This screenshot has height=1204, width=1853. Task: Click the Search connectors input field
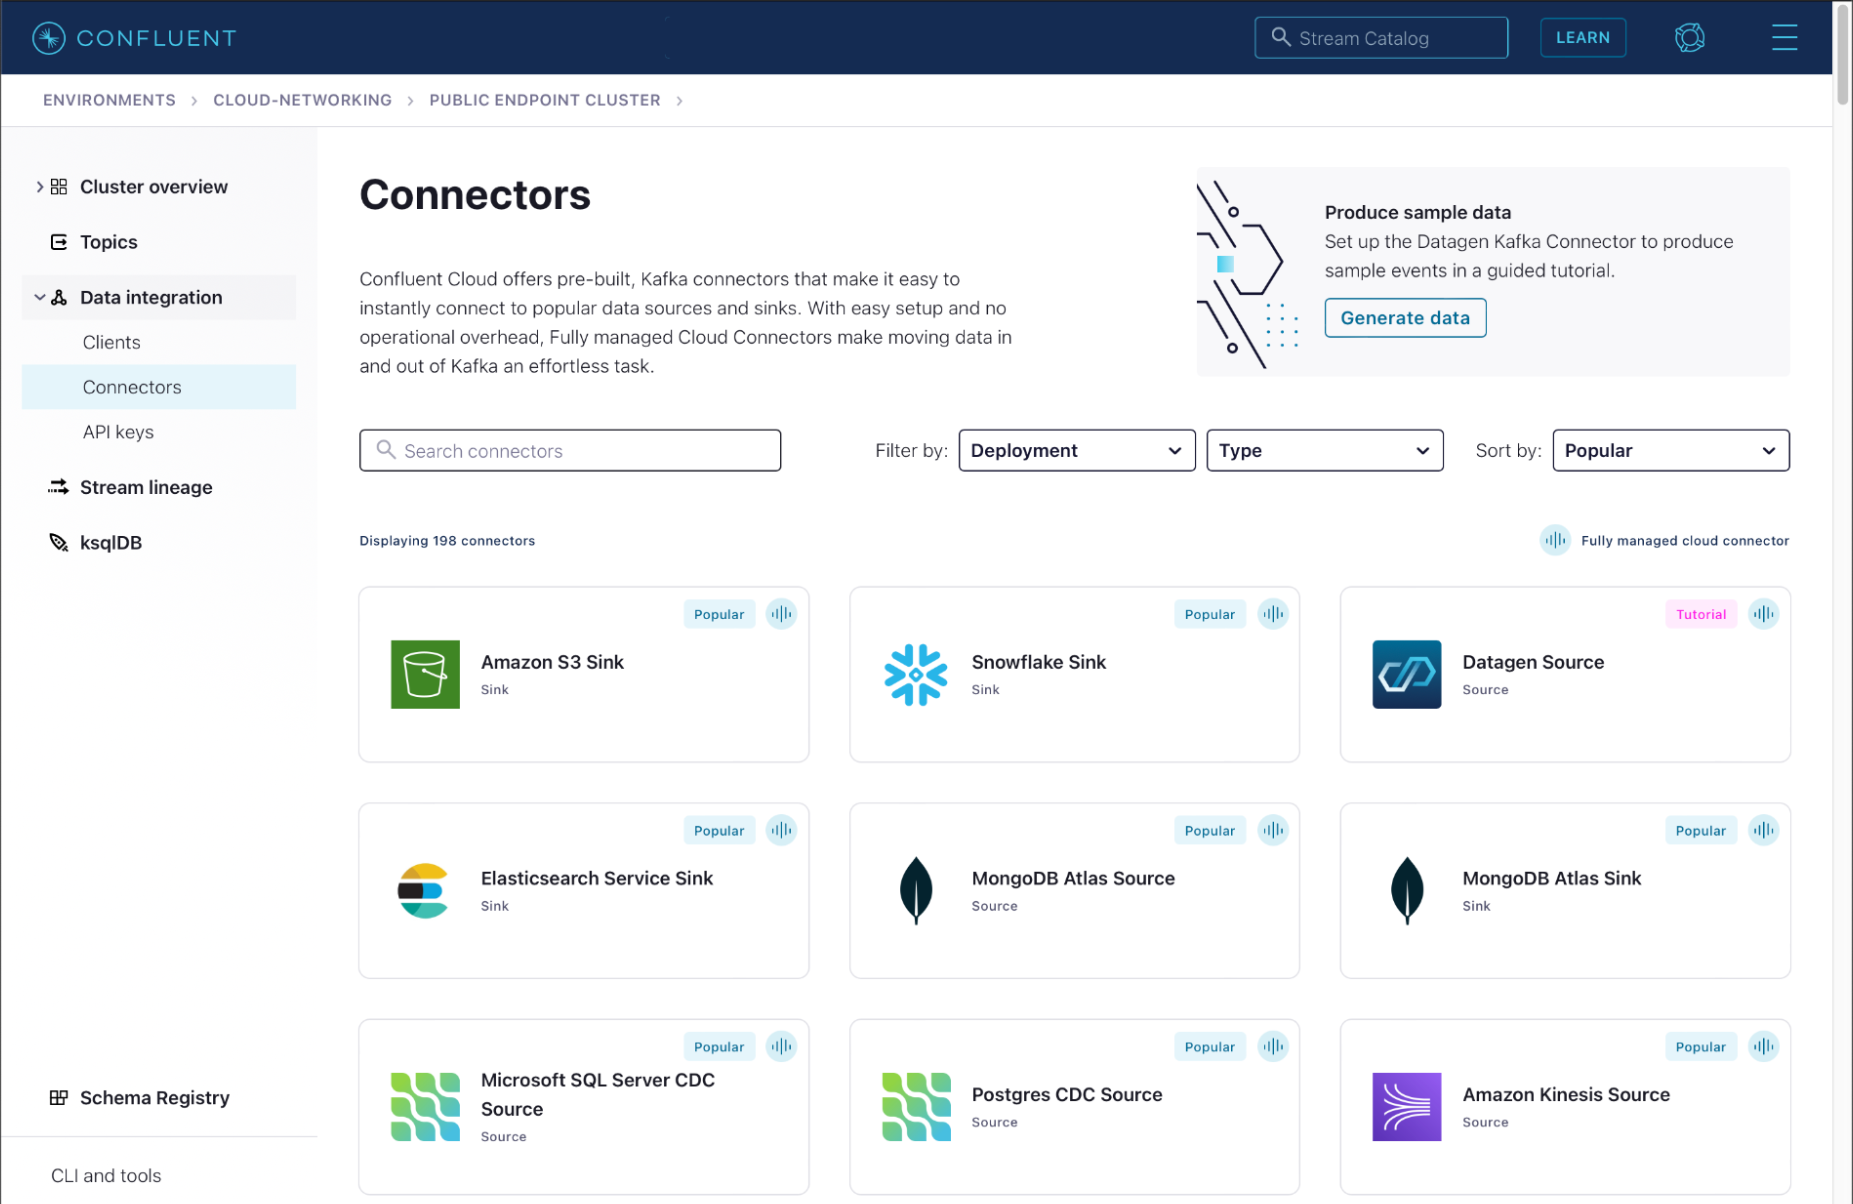tap(570, 450)
